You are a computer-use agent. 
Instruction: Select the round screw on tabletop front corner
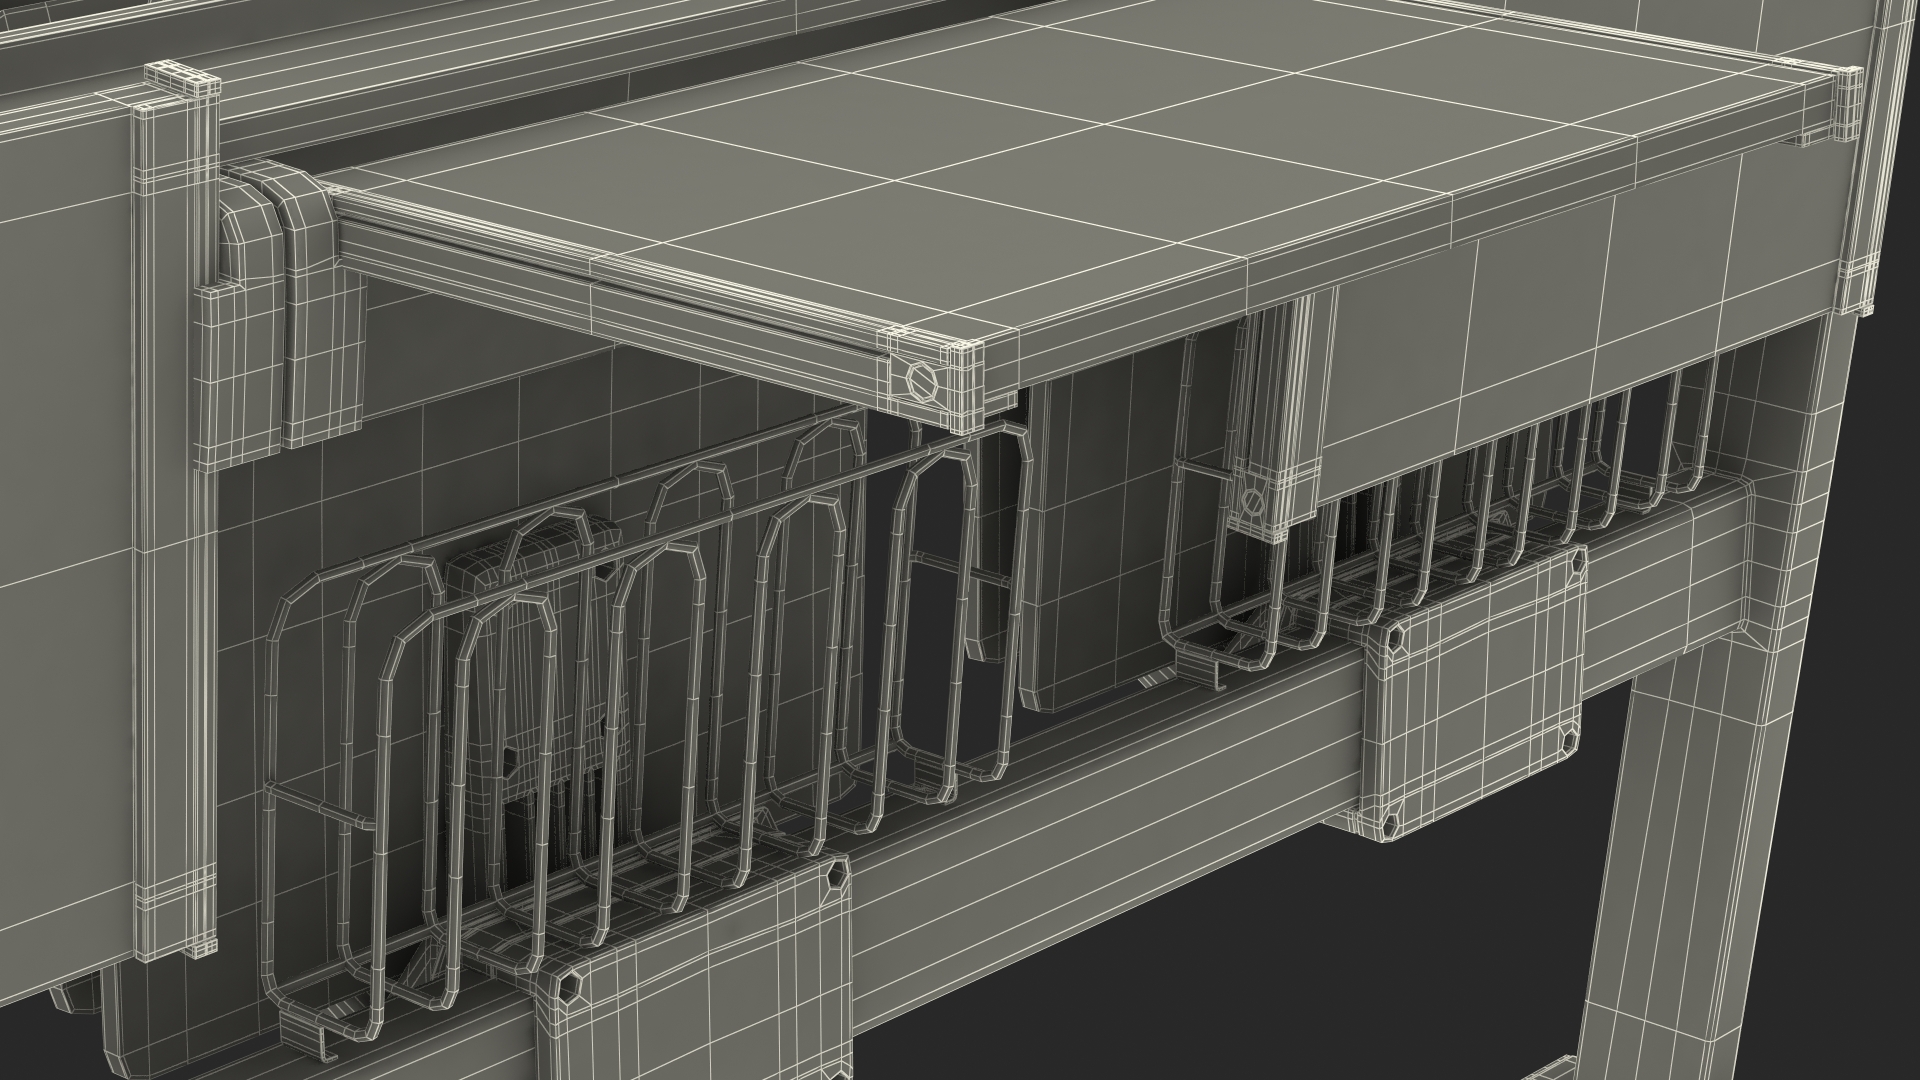pos(922,380)
